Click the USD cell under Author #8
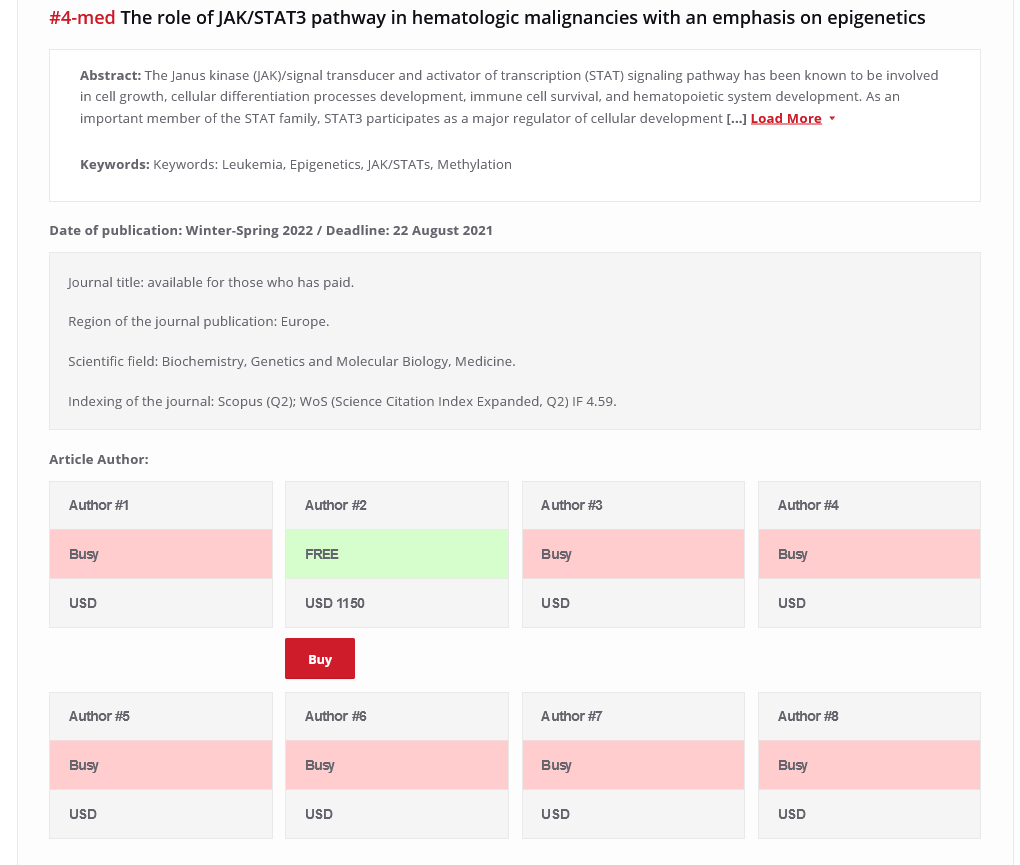The image size is (1020, 865). coord(868,814)
